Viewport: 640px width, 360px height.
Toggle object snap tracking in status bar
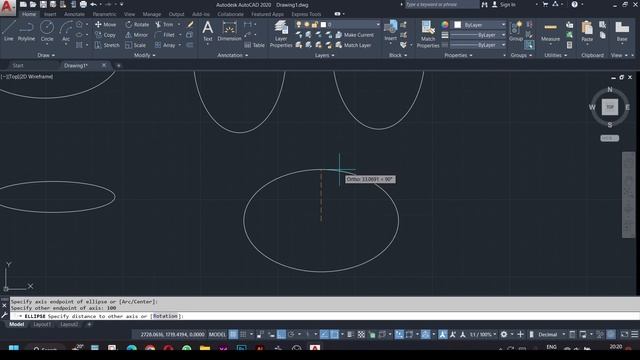click(324, 334)
